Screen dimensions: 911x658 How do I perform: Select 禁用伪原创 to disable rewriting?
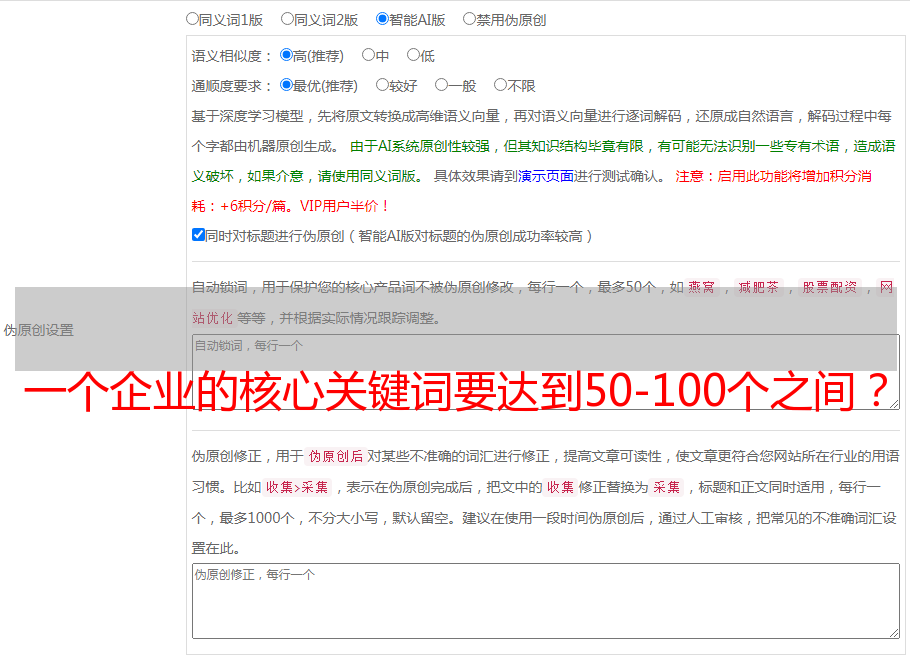(x=469, y=19)
